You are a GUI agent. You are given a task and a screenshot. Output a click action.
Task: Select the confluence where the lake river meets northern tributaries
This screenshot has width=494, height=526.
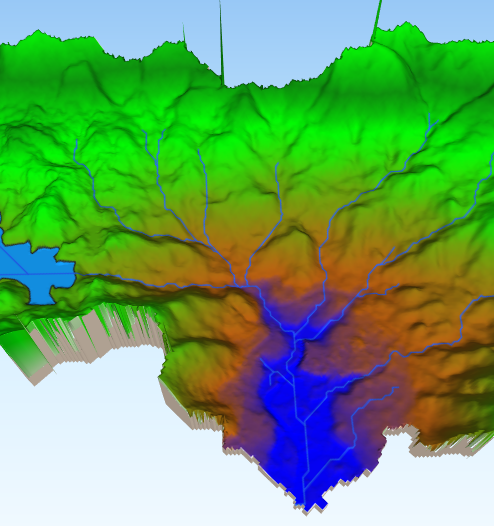(242, 286)
